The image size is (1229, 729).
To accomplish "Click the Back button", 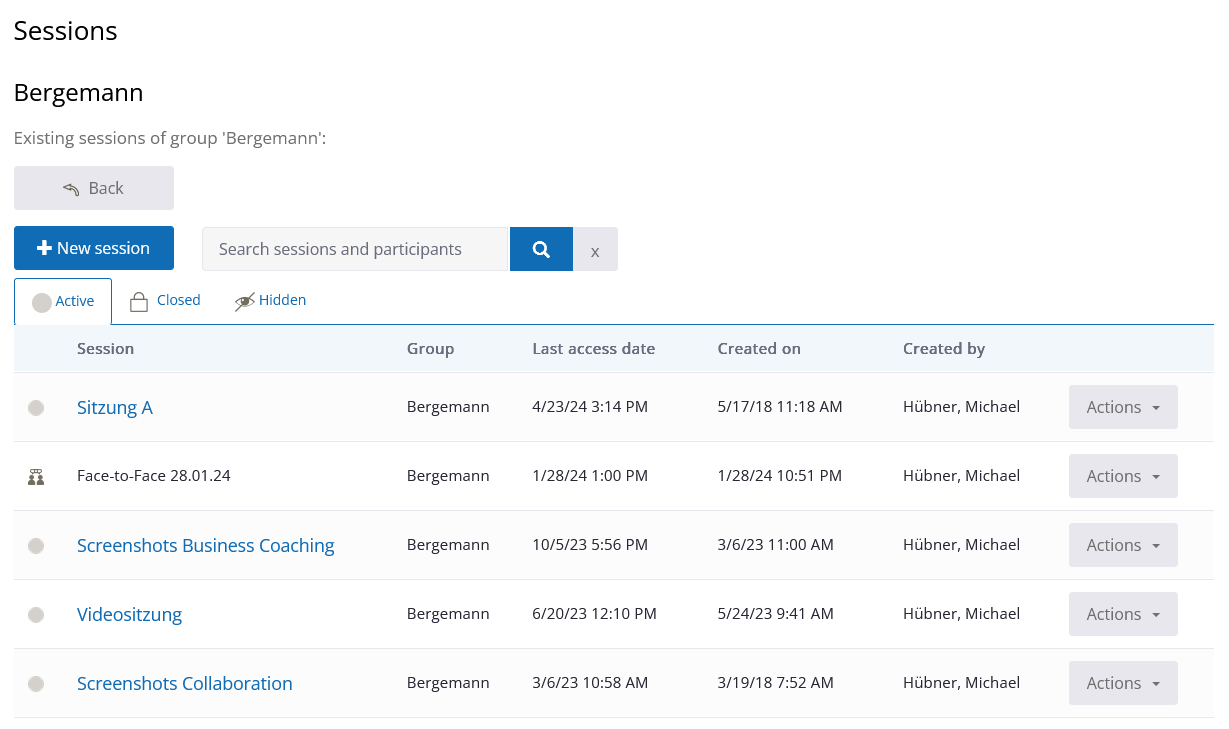I will (94, 188).
